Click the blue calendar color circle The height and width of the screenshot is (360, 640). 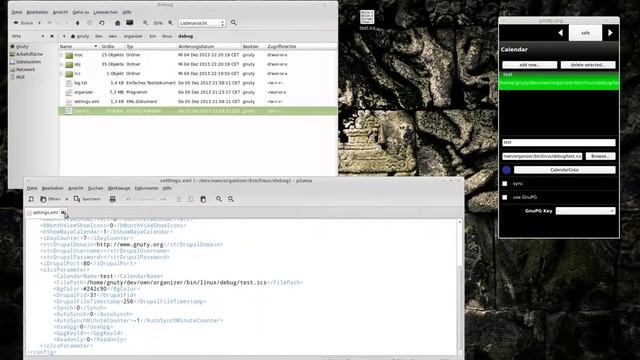coord(507,170)
